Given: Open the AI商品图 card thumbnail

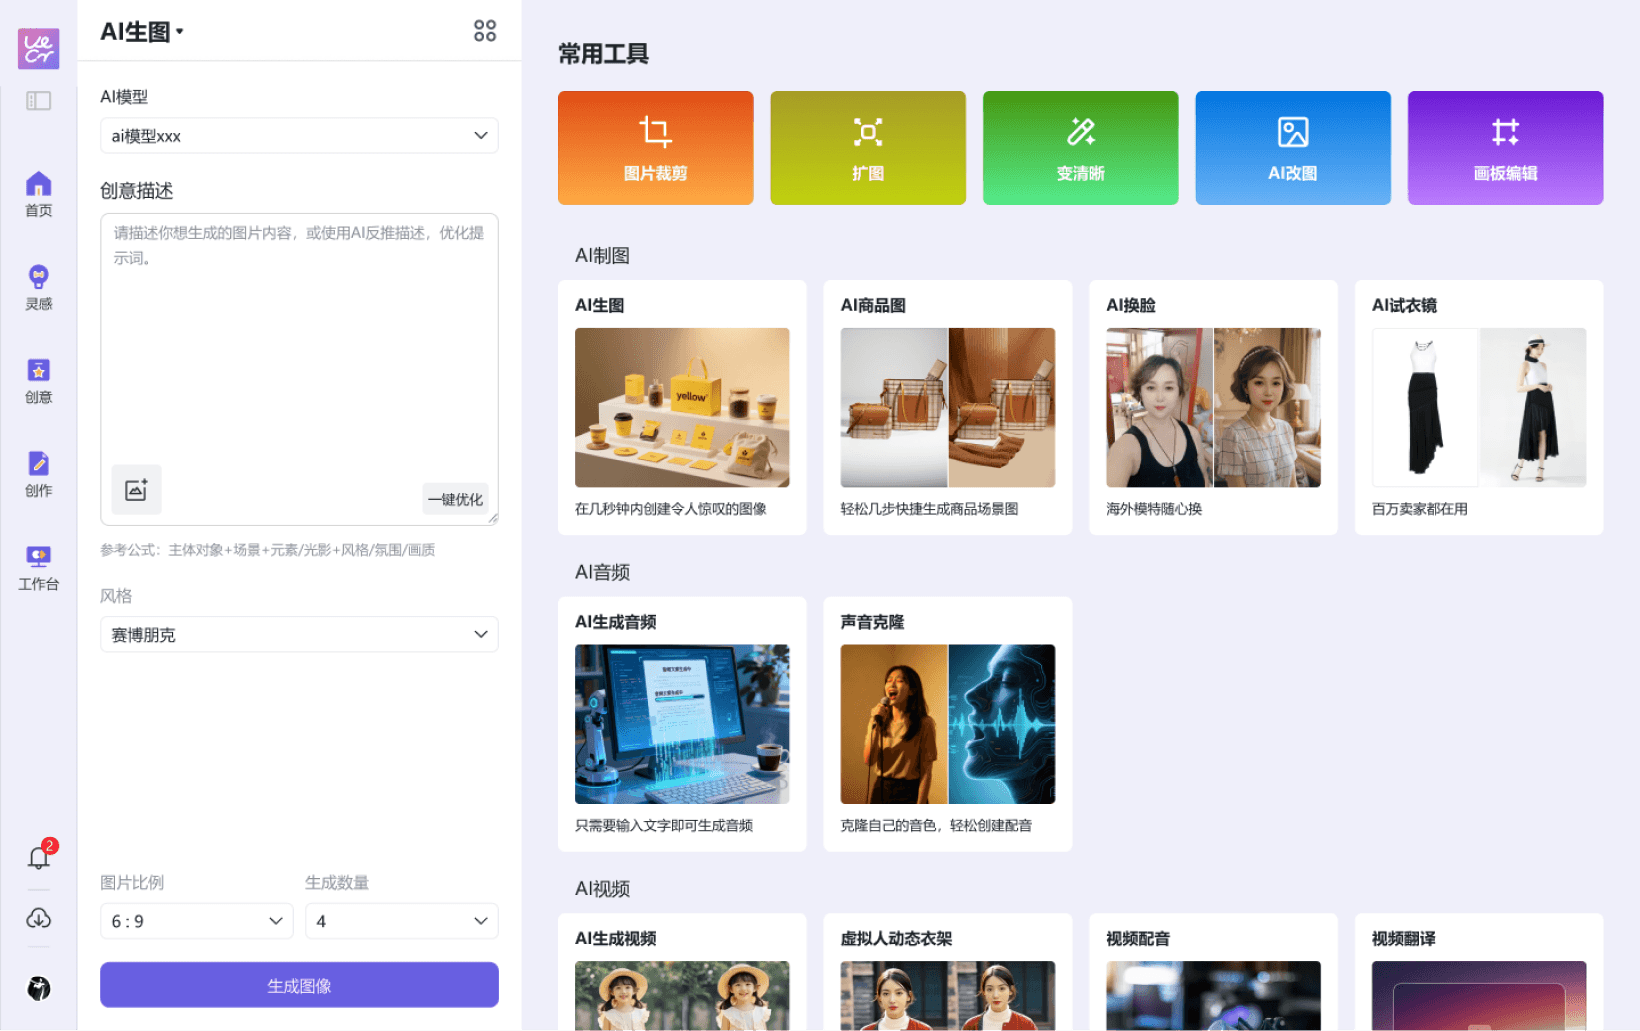Looking at the screenshot, I should click(947, 407).
